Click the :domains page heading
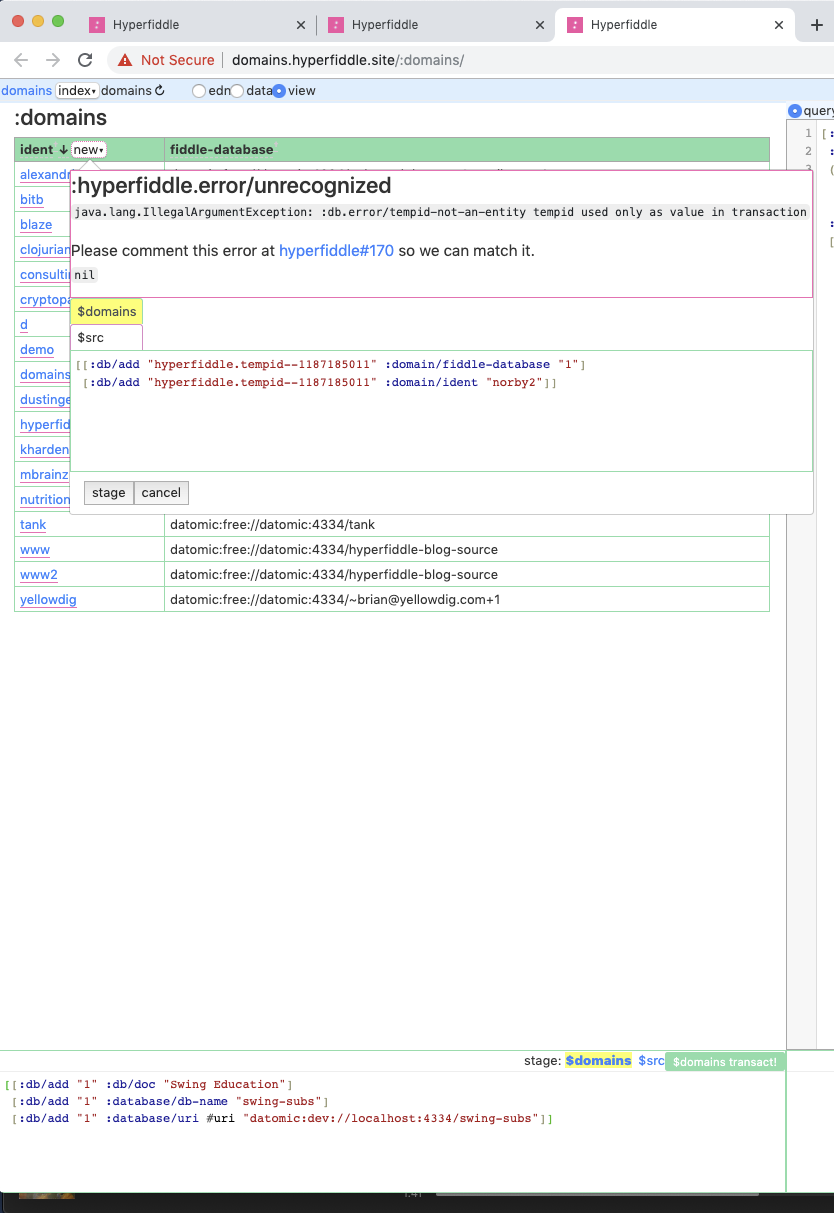834x1213 pixels. pyautogui.click(x=61, y=118)
